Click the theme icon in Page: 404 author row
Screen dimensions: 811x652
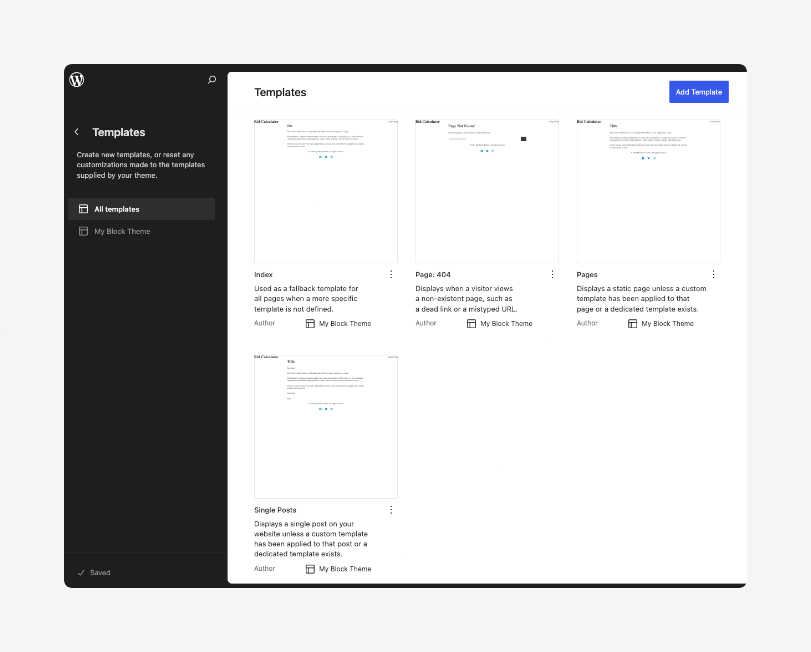(471, 324)
